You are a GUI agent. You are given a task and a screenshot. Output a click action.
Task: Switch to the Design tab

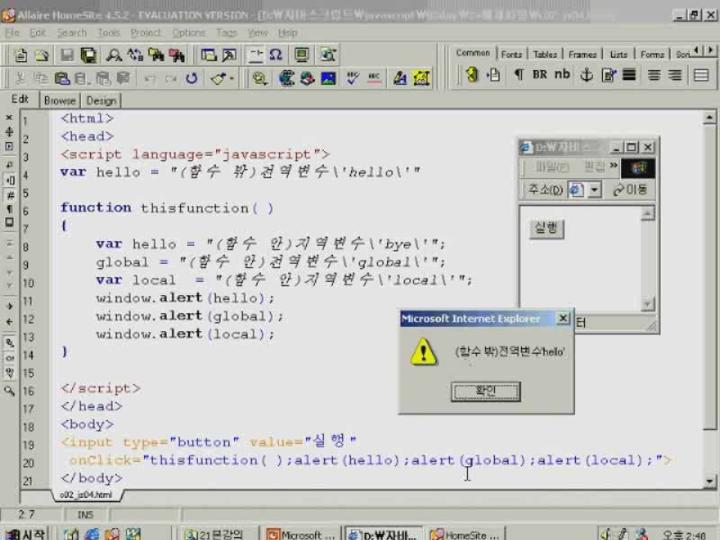[101, 101]
